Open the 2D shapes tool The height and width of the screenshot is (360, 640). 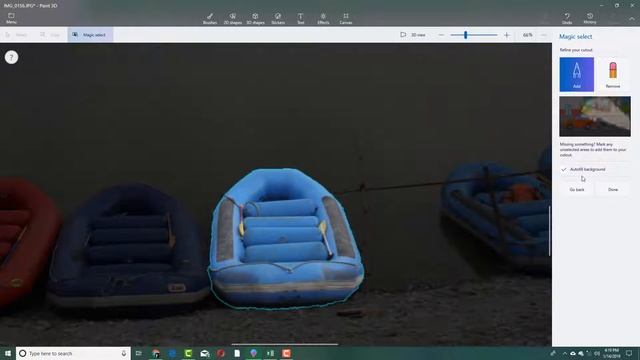coord(233,18)
